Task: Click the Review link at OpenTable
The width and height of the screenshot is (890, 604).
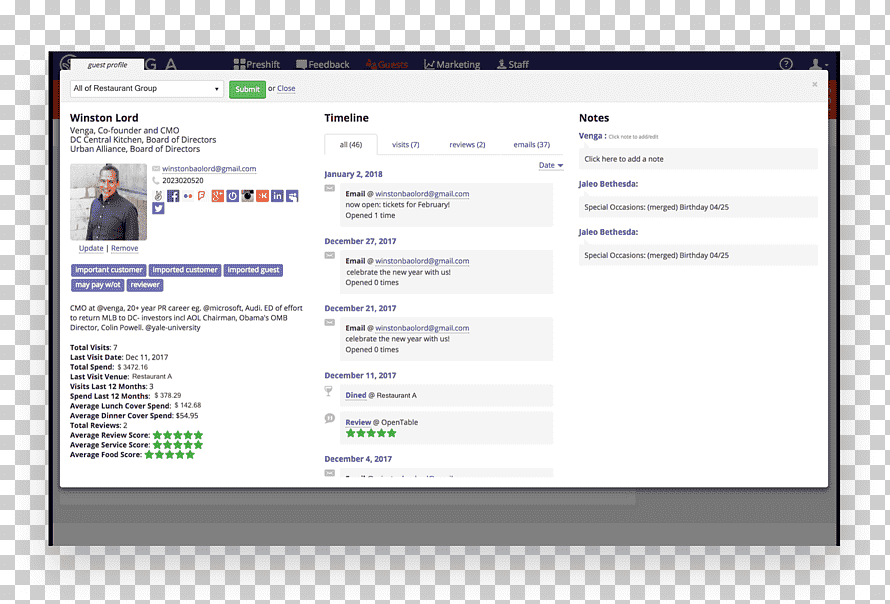Action: tap(358, 422)
